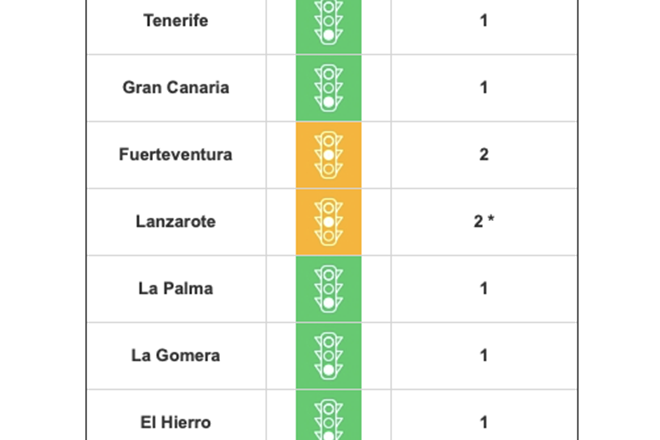Click La Palma's green traffic light icon
The height and width of the screenshot is (440, 660).
click(x=328, y=289)
